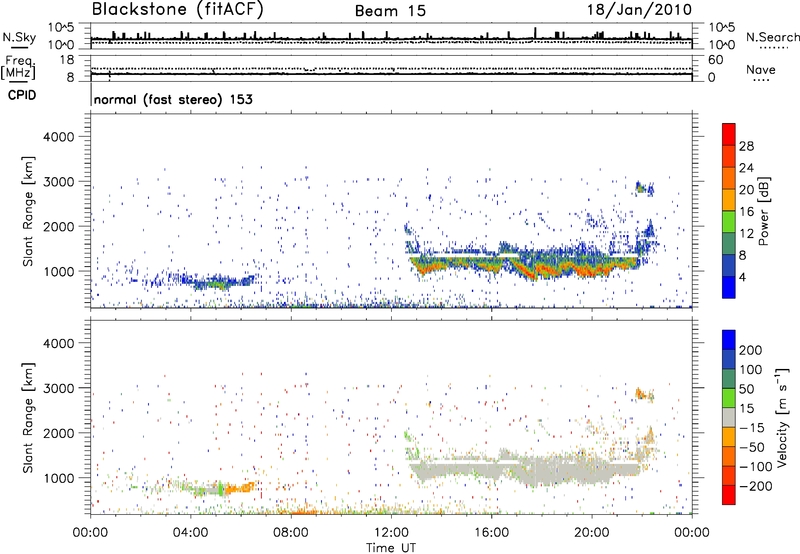Click the 'Nave' legend label
The height and width of the screenshot is (554, 800).
point(760,69)
